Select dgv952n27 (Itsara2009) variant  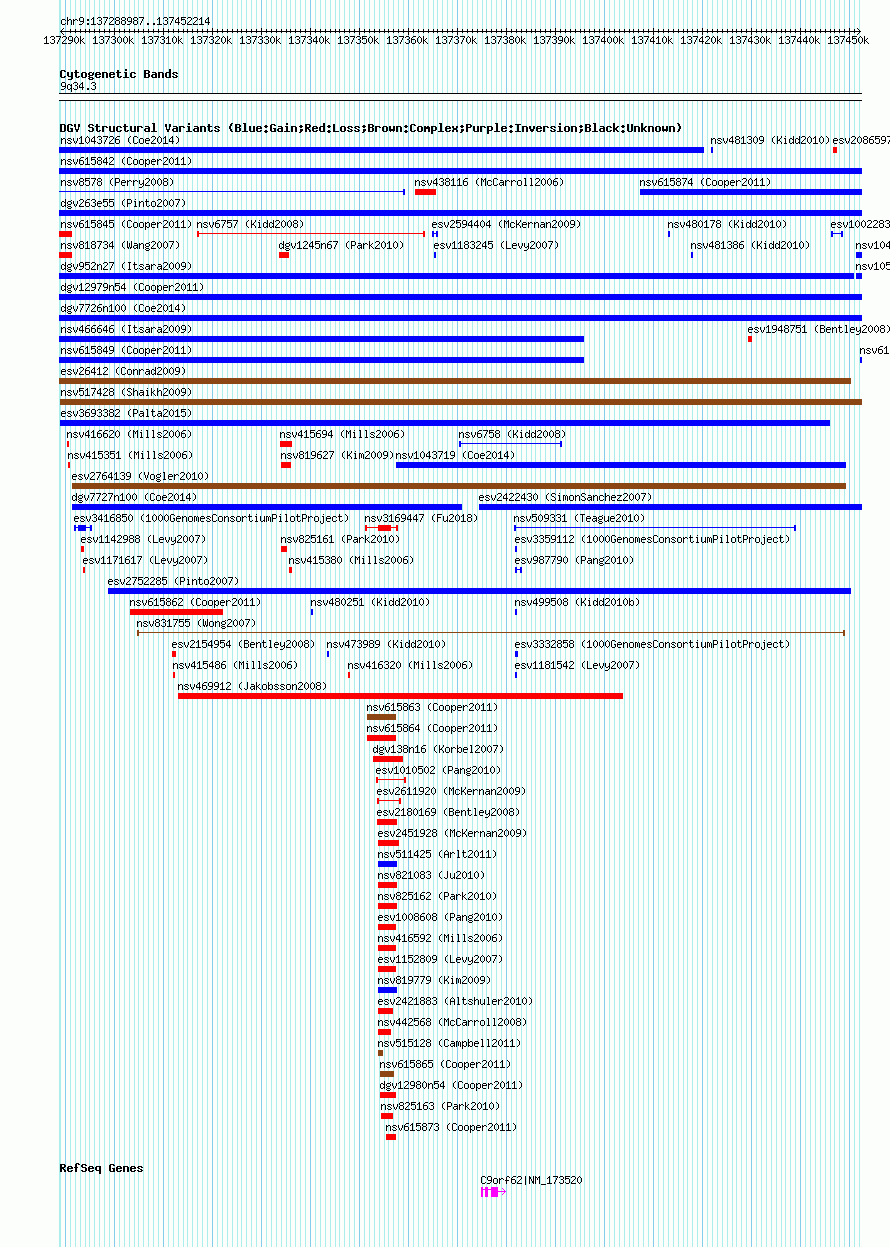(126, 266)
